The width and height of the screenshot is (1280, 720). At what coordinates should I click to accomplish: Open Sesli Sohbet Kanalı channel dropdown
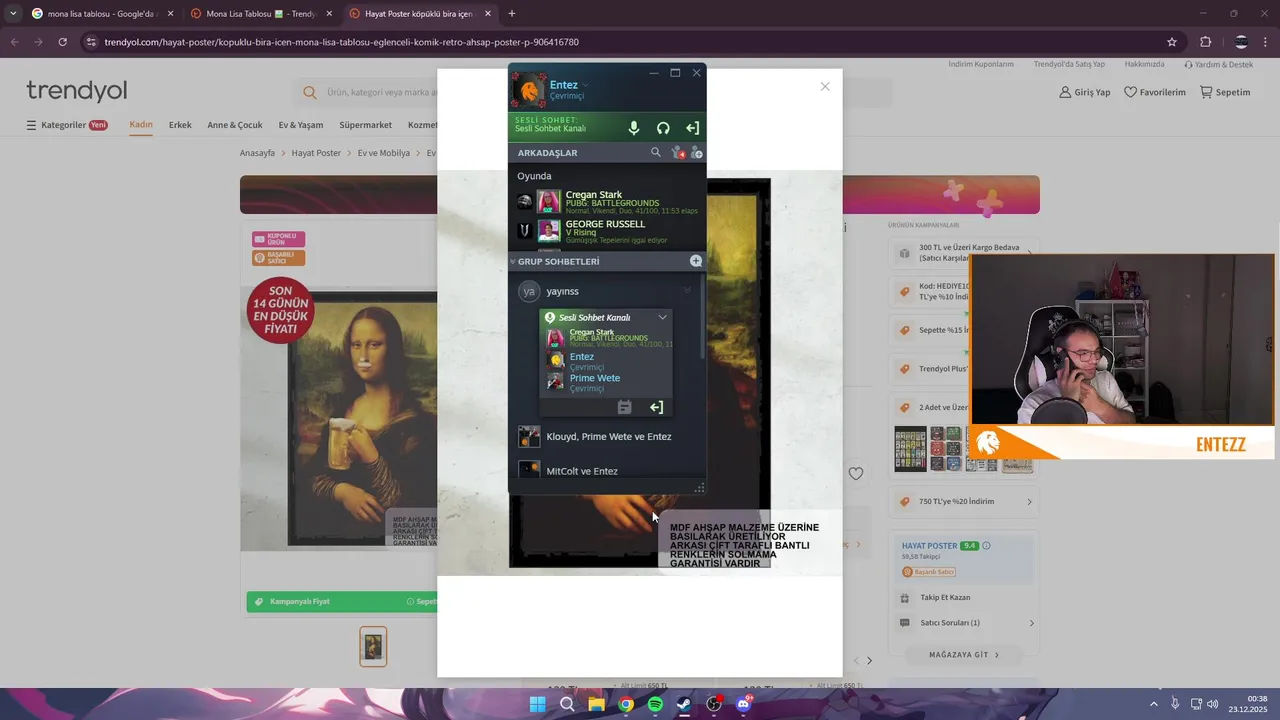point(662,317)
